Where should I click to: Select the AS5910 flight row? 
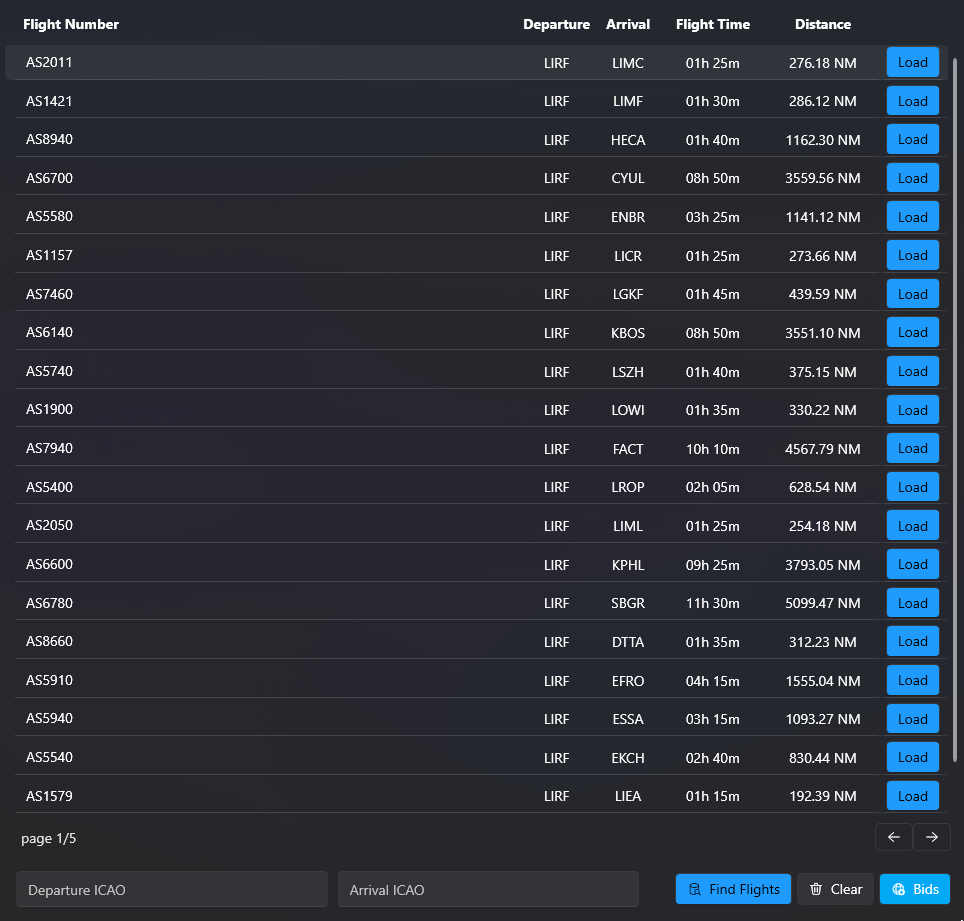(300, 680)
